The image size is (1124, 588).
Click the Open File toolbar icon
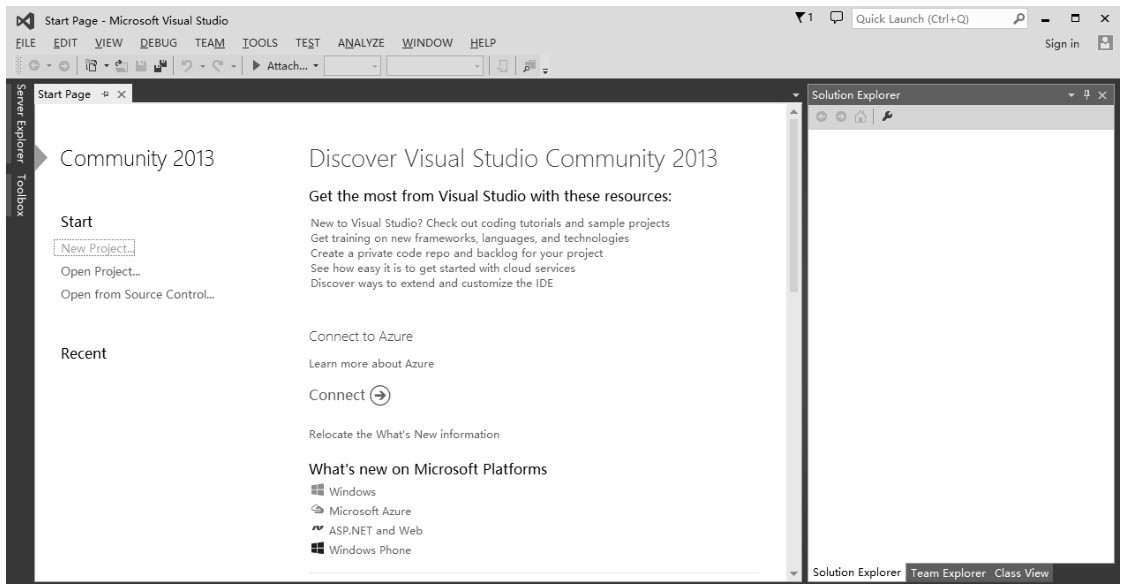pos(121,66)
